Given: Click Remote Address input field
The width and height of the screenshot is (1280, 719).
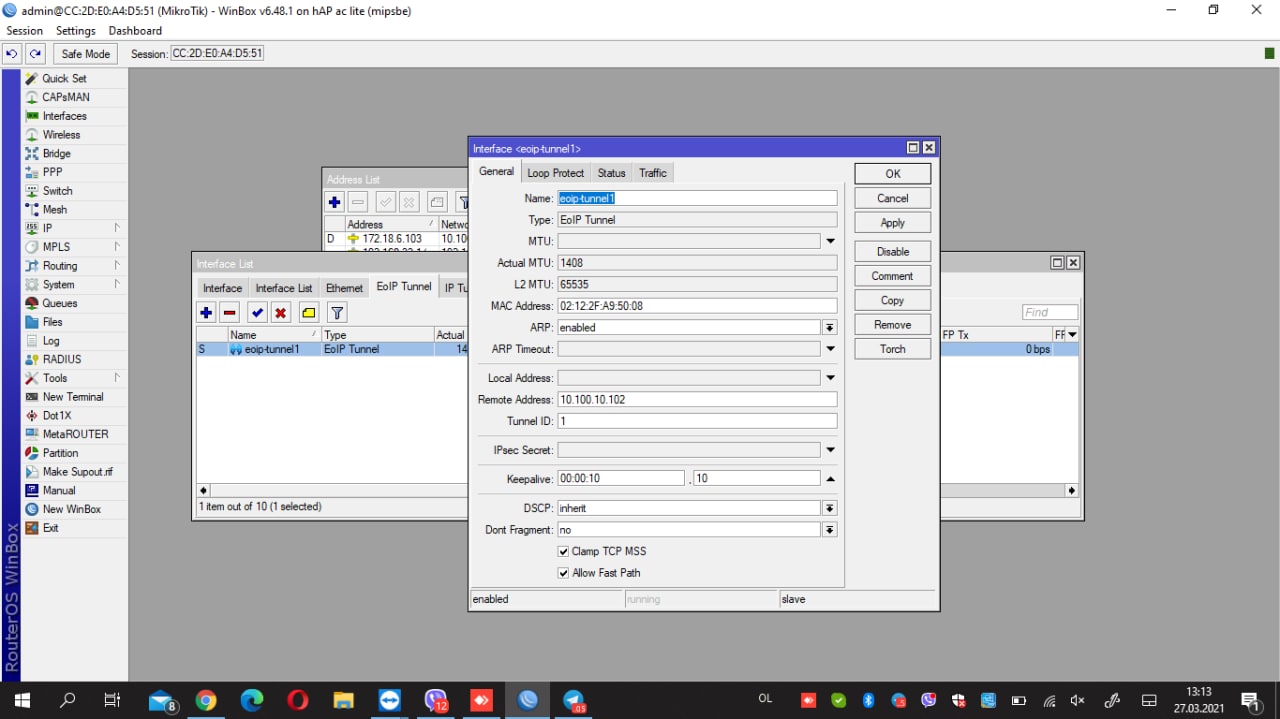Looking at the screenshot, I should 697,399.
